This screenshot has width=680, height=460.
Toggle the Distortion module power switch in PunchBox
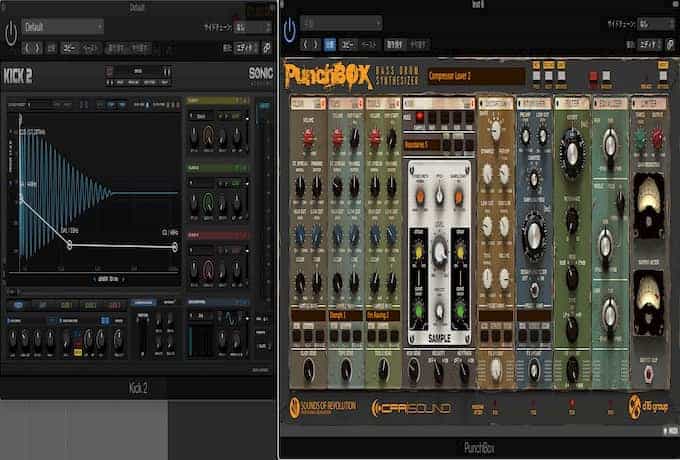click(x=481, y=104)
